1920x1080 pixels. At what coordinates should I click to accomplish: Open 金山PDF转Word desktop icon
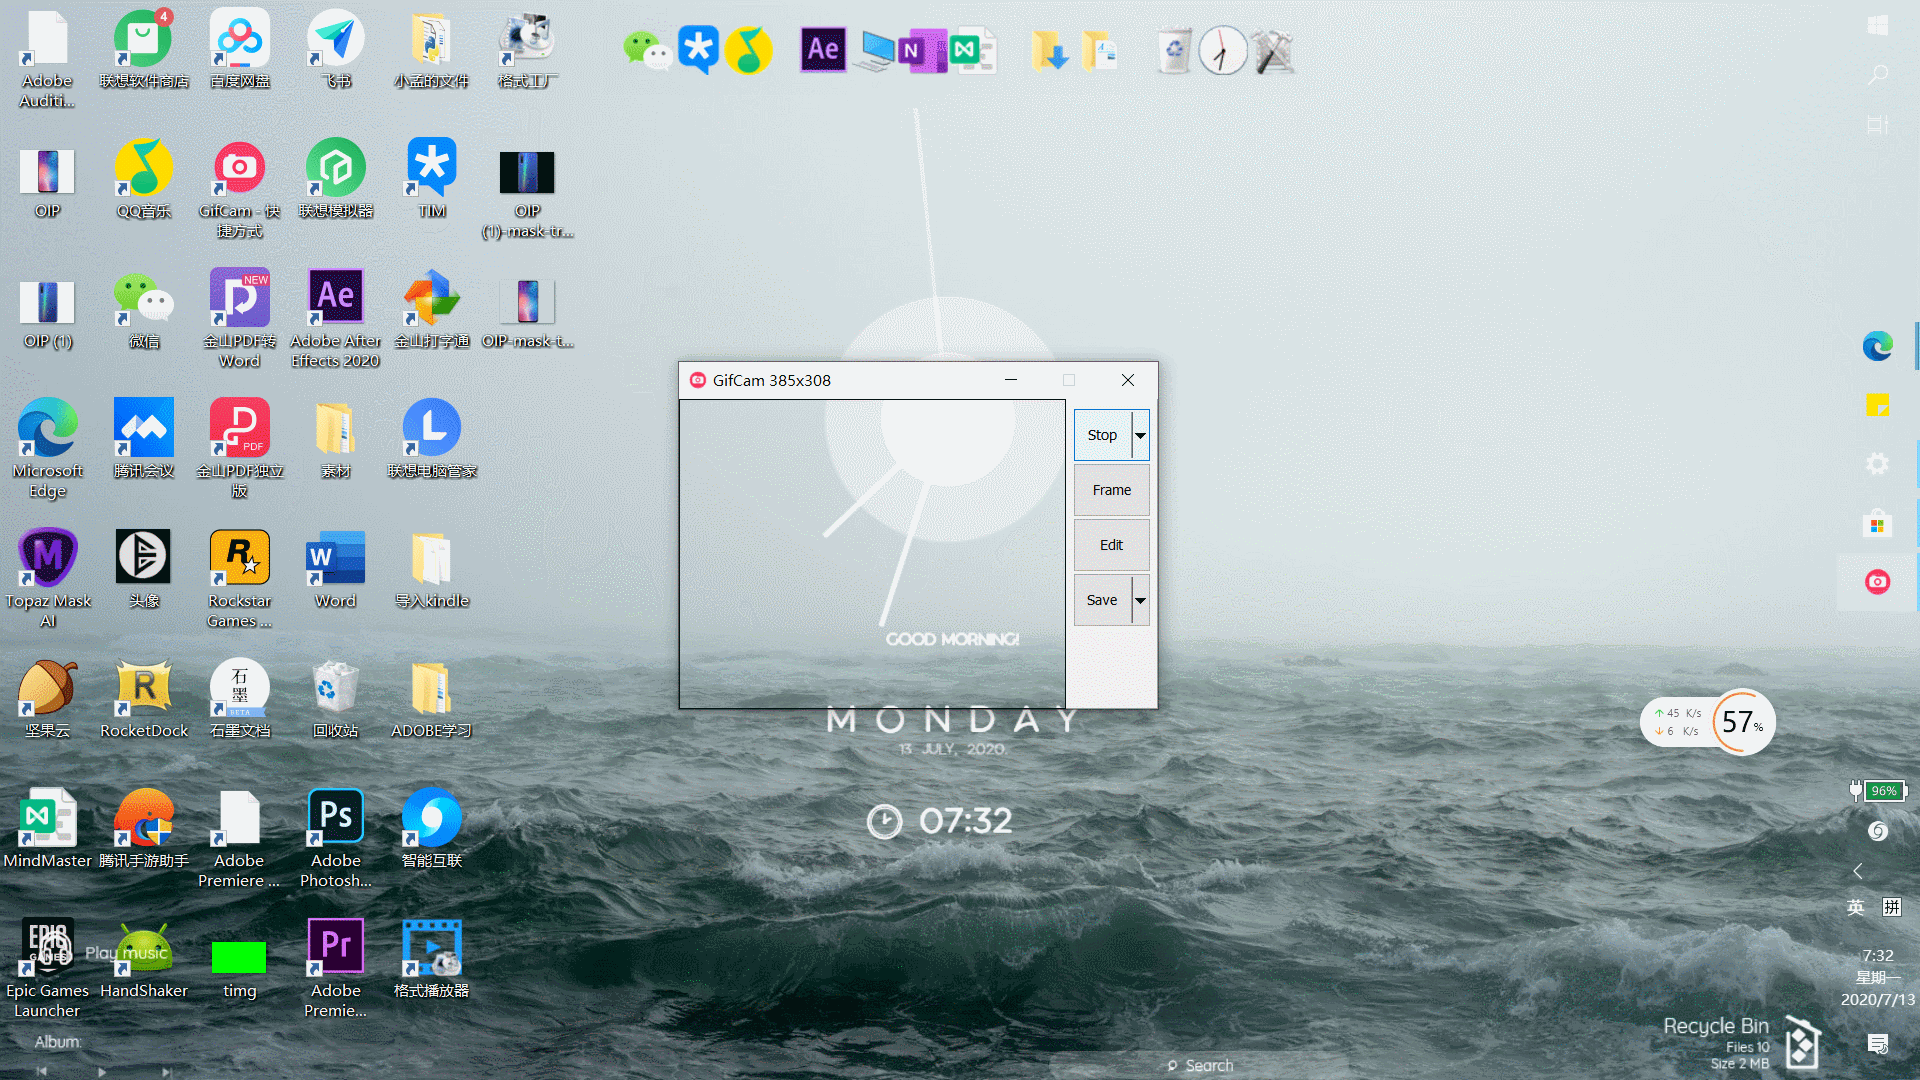point(240,319)
